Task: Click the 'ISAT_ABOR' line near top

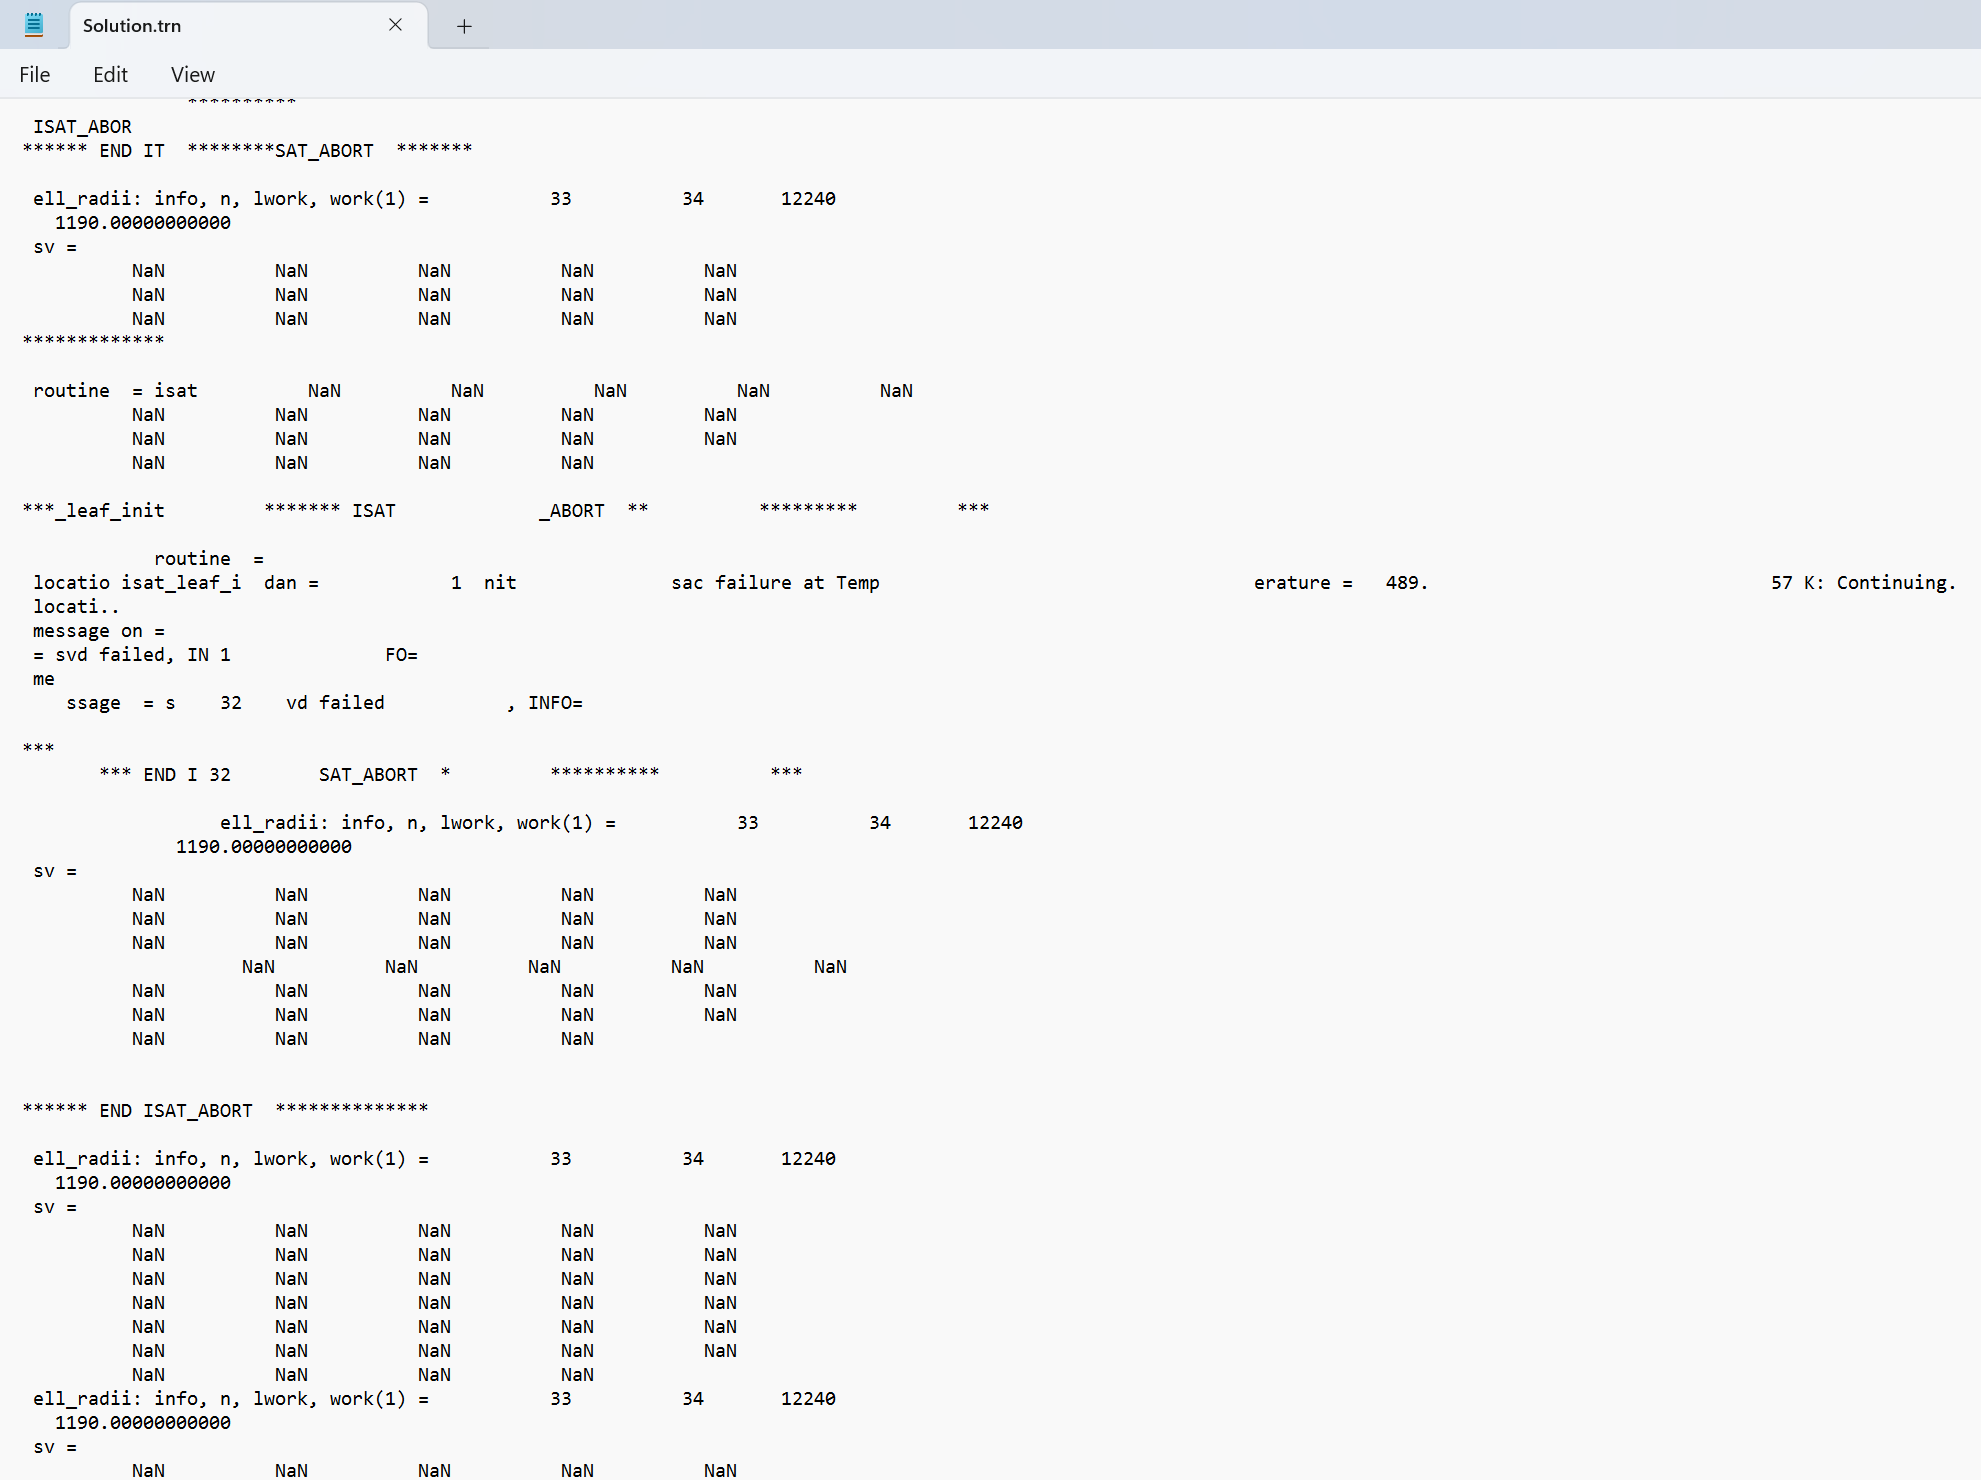Action: click(x=82, y=127)
